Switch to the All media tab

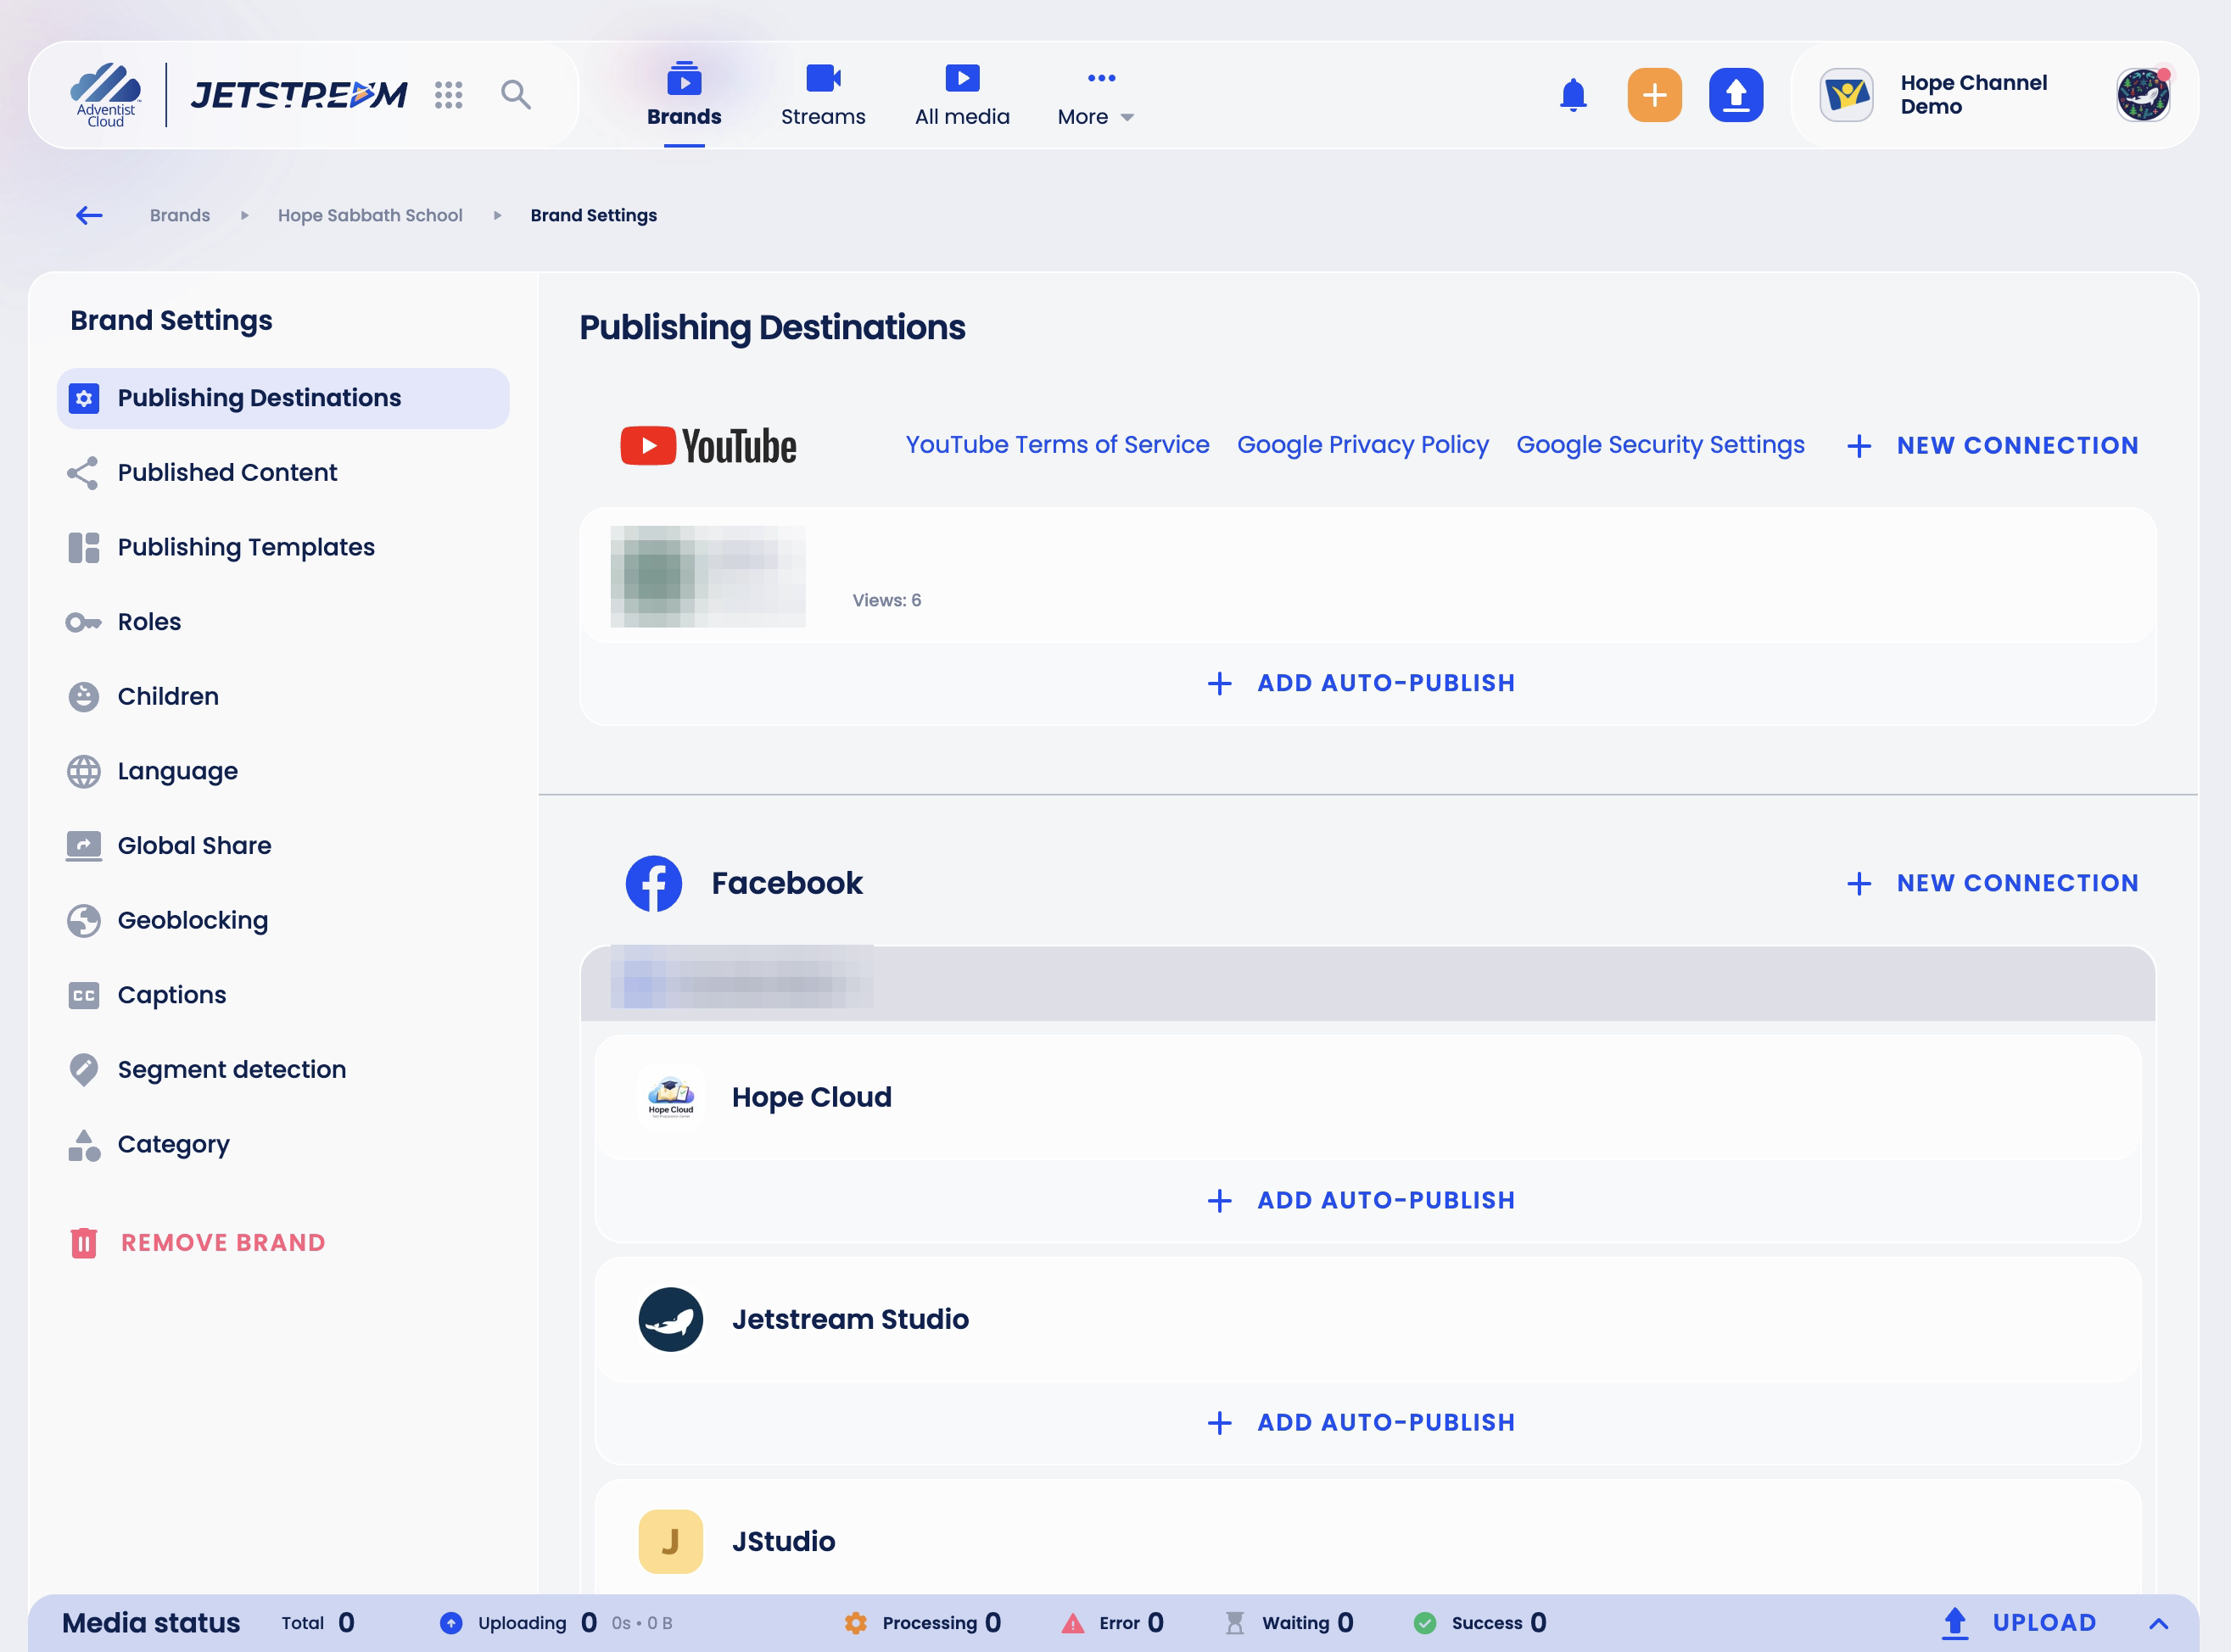click(962, 96)
